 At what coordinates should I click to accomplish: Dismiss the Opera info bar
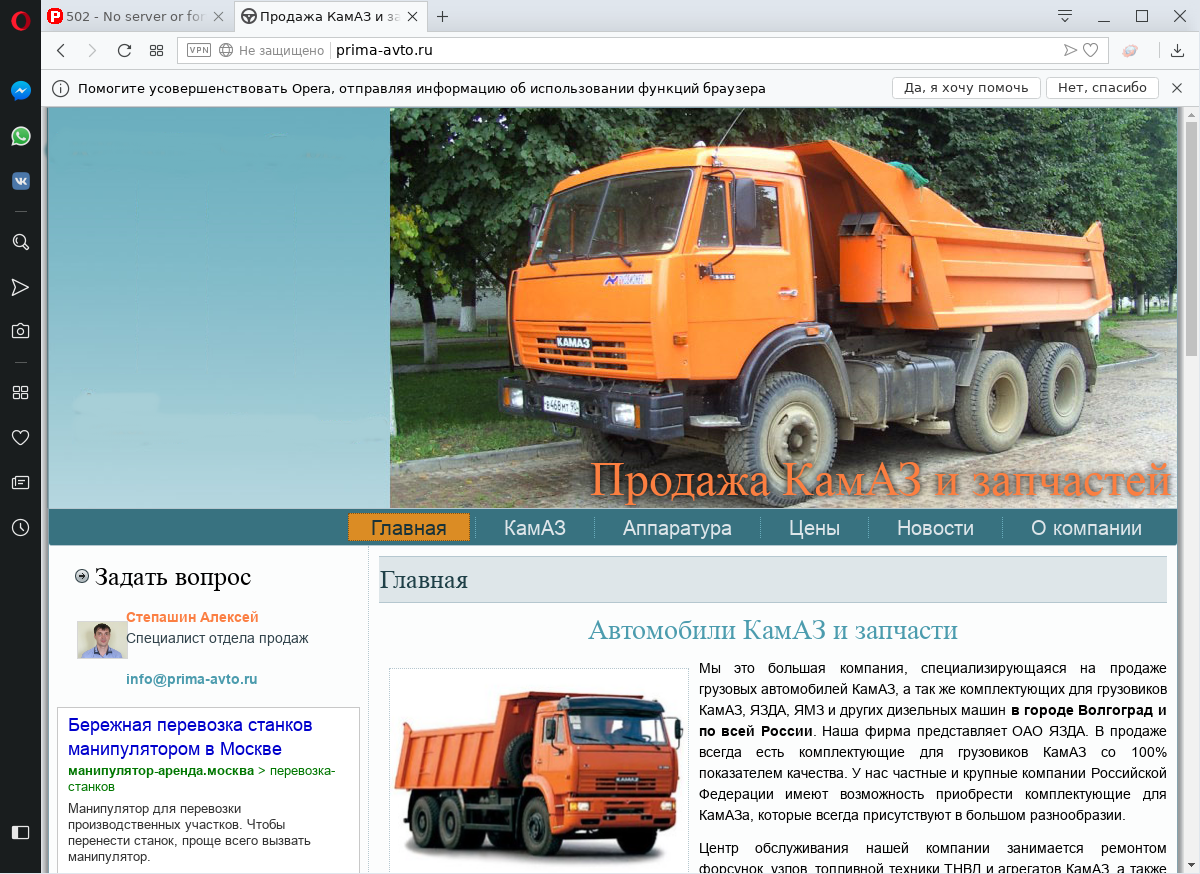tap(1177, 88)
